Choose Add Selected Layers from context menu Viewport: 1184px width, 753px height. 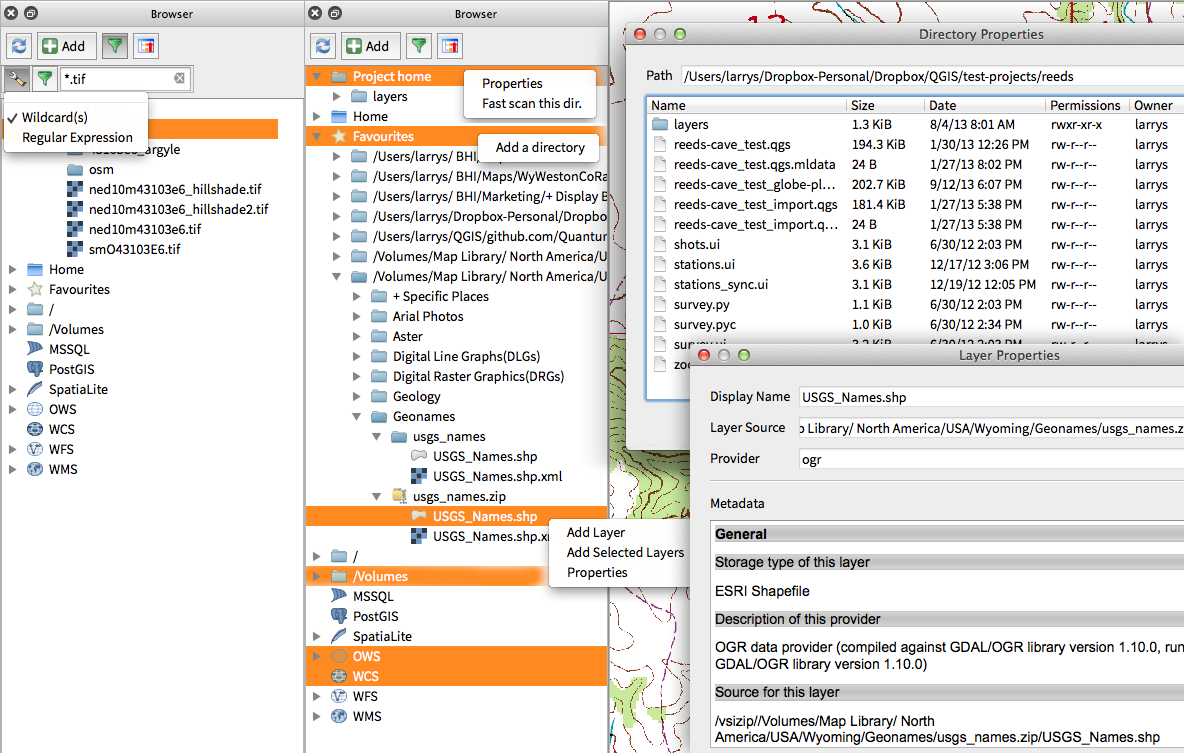coord(625,553)
